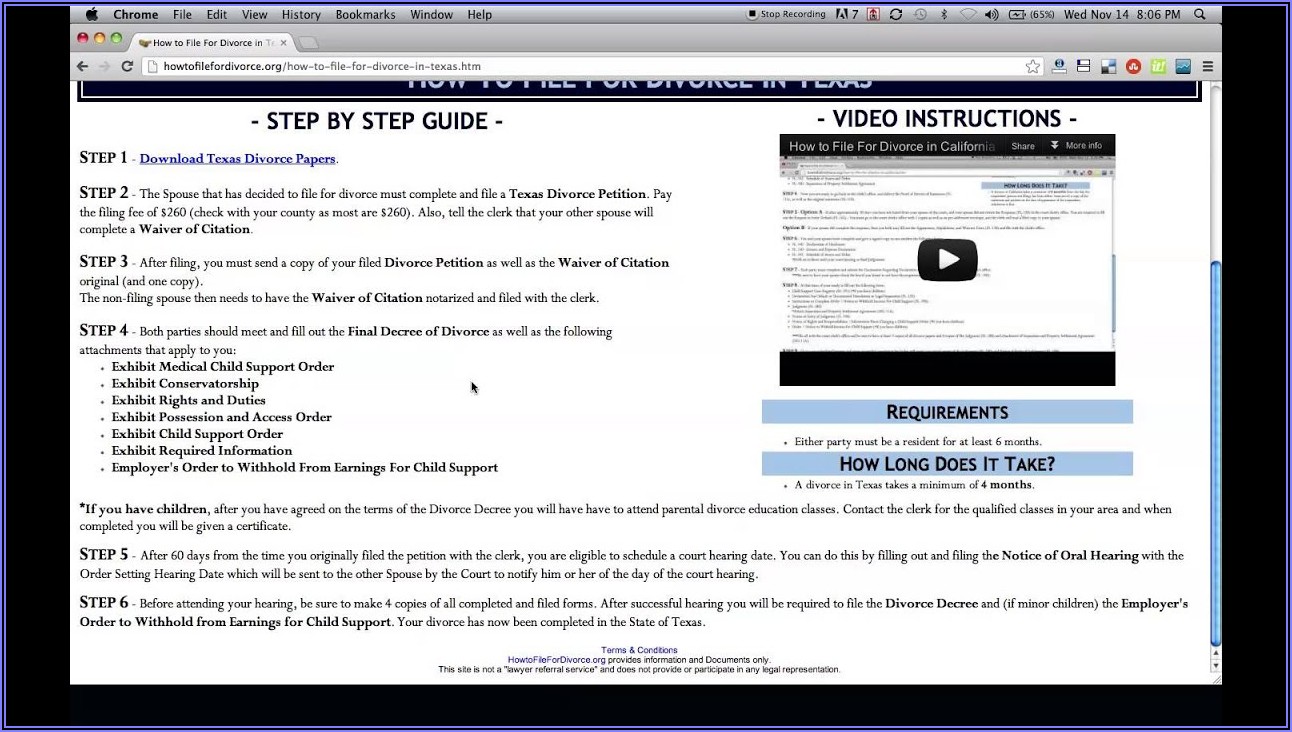Click the sync arrows menu bar icon
The width and height of the screenshot is (1292, 732).
tap(896, 14)
